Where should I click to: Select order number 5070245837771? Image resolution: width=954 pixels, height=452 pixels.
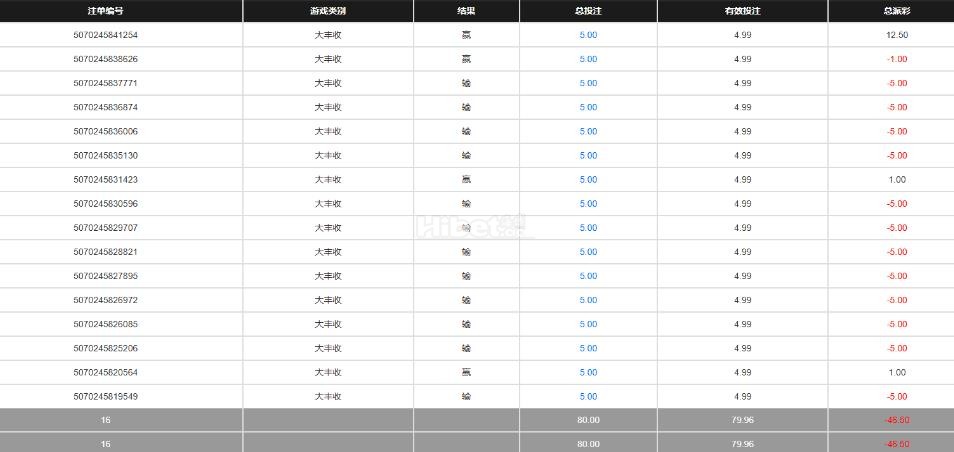click(105, 83)
